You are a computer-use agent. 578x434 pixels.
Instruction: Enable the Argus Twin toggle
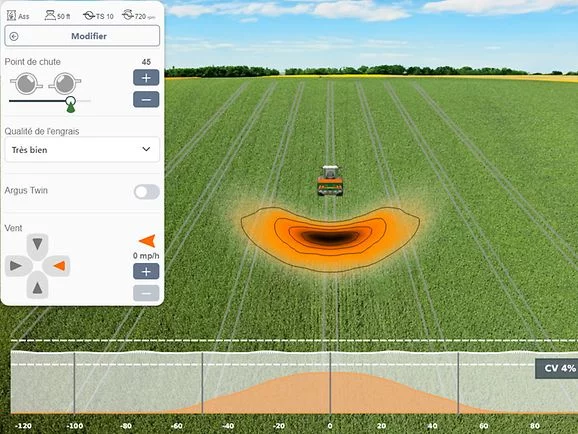pyautogui.click(x=147, y=192)
